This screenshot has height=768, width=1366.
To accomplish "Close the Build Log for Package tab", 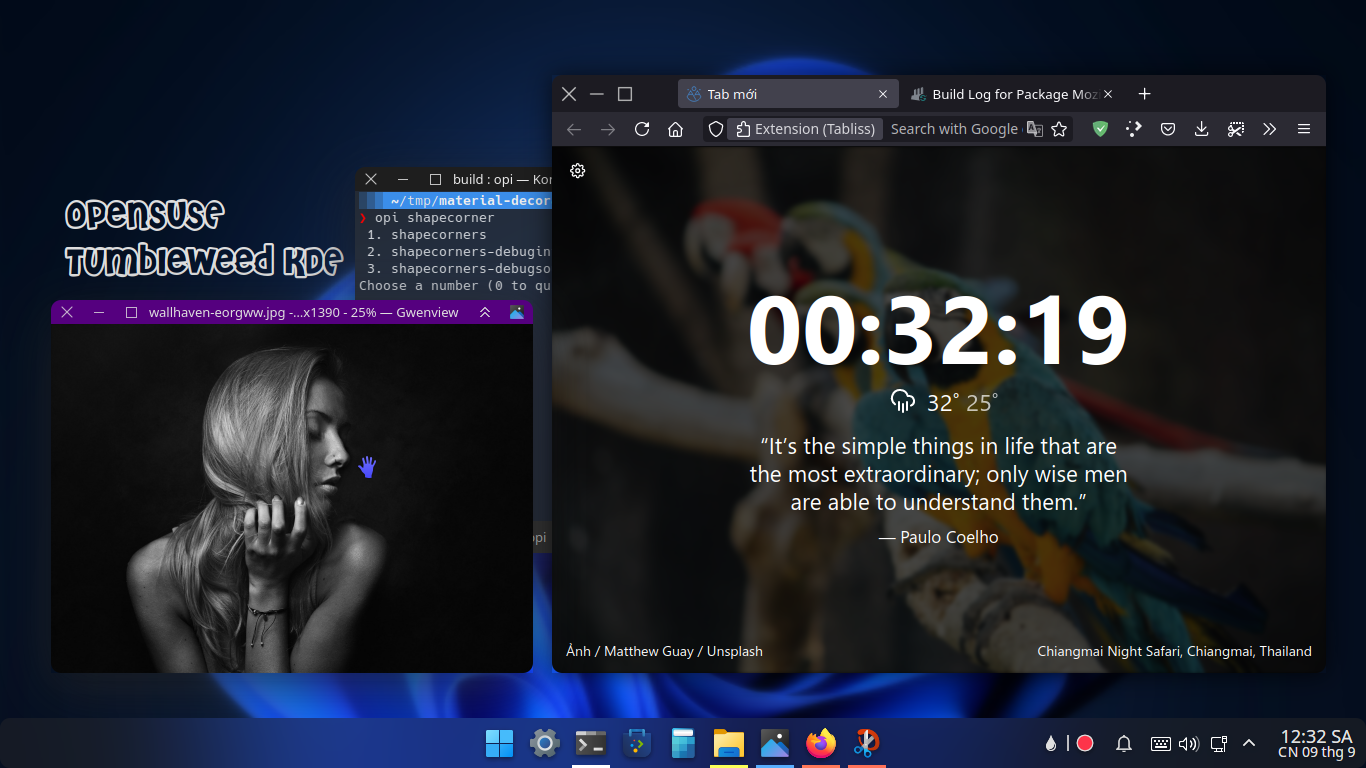I will pyautogui.click(x=1107, y=94).
